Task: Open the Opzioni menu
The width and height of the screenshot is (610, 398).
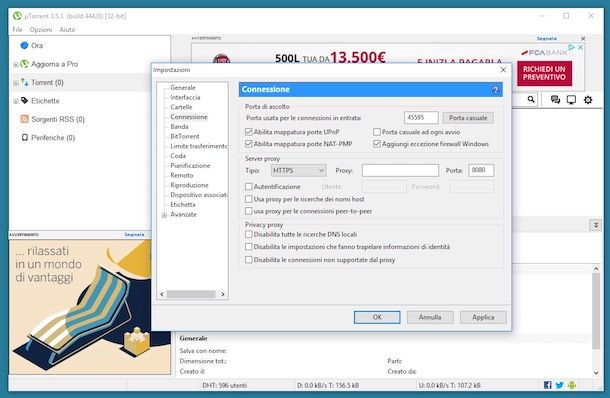Action: pos(41,30)
